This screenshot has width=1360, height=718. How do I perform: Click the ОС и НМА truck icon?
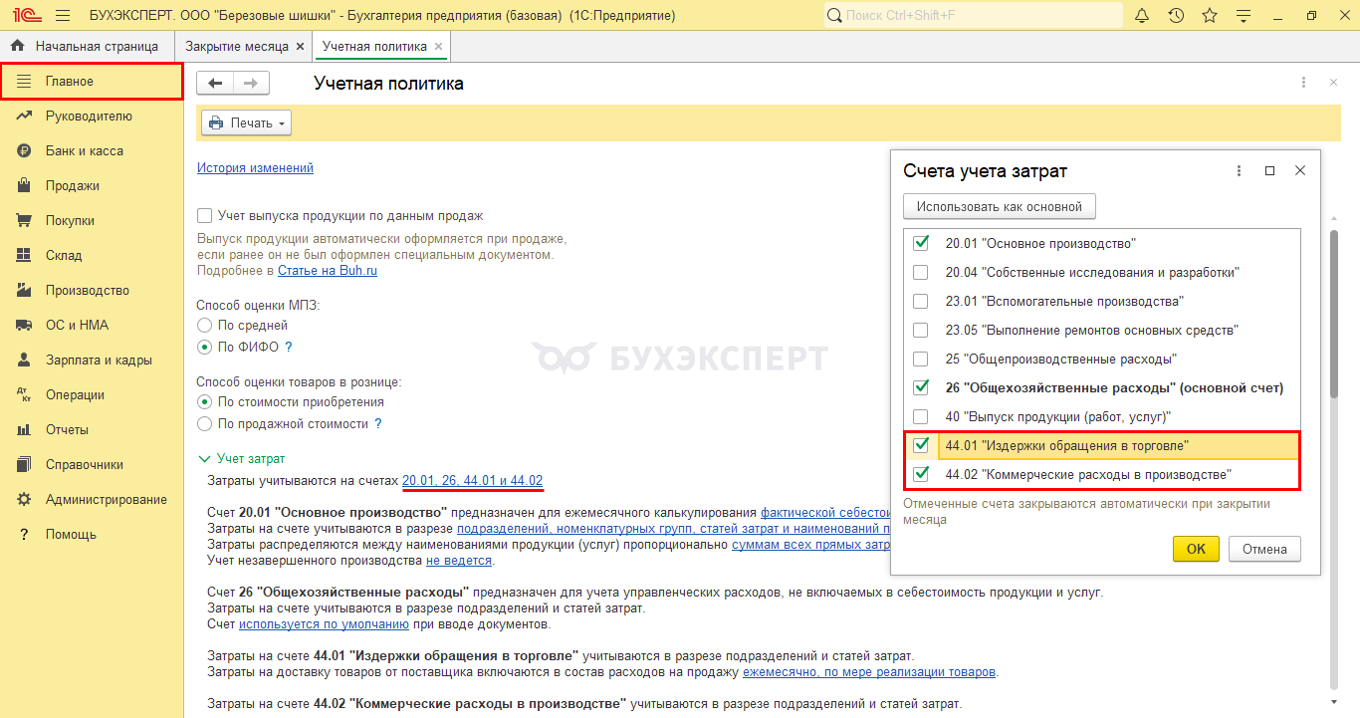click(x=24, y=325)
